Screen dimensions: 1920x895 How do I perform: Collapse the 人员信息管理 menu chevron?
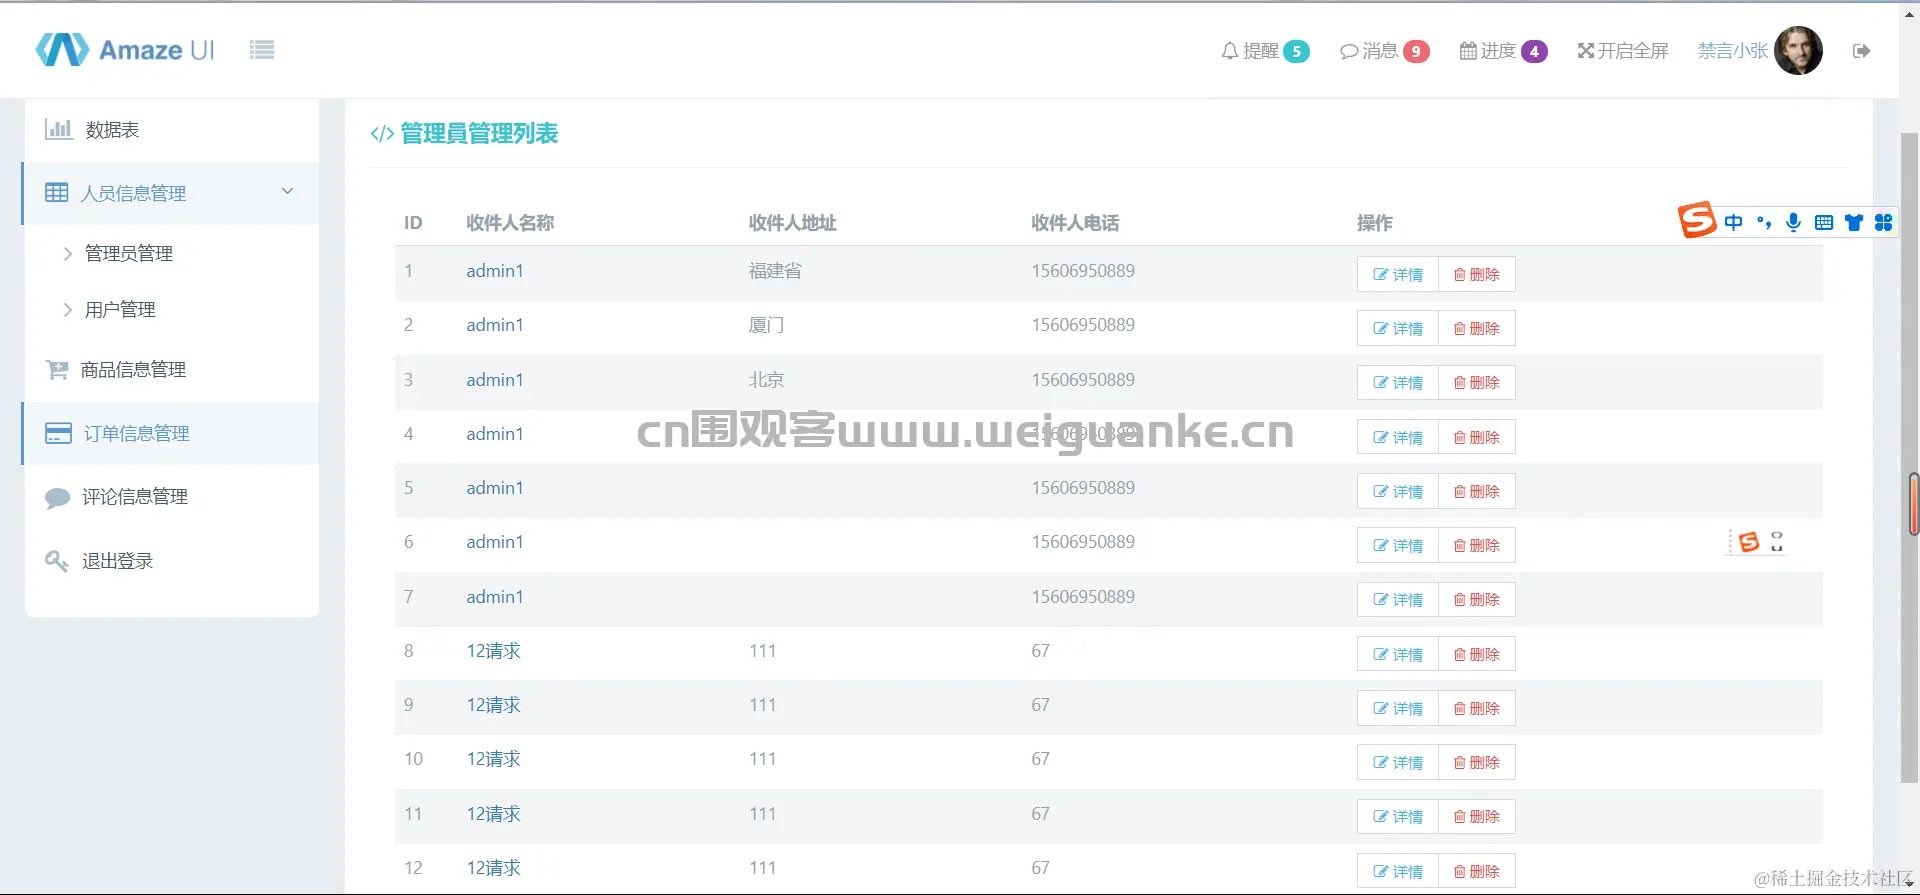[288, 191]
